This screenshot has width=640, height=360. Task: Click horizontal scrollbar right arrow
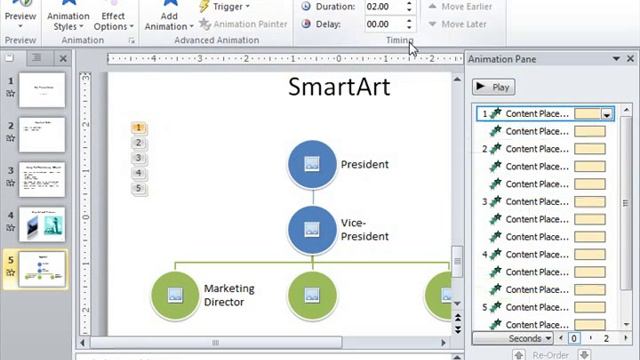click(444, 343)
